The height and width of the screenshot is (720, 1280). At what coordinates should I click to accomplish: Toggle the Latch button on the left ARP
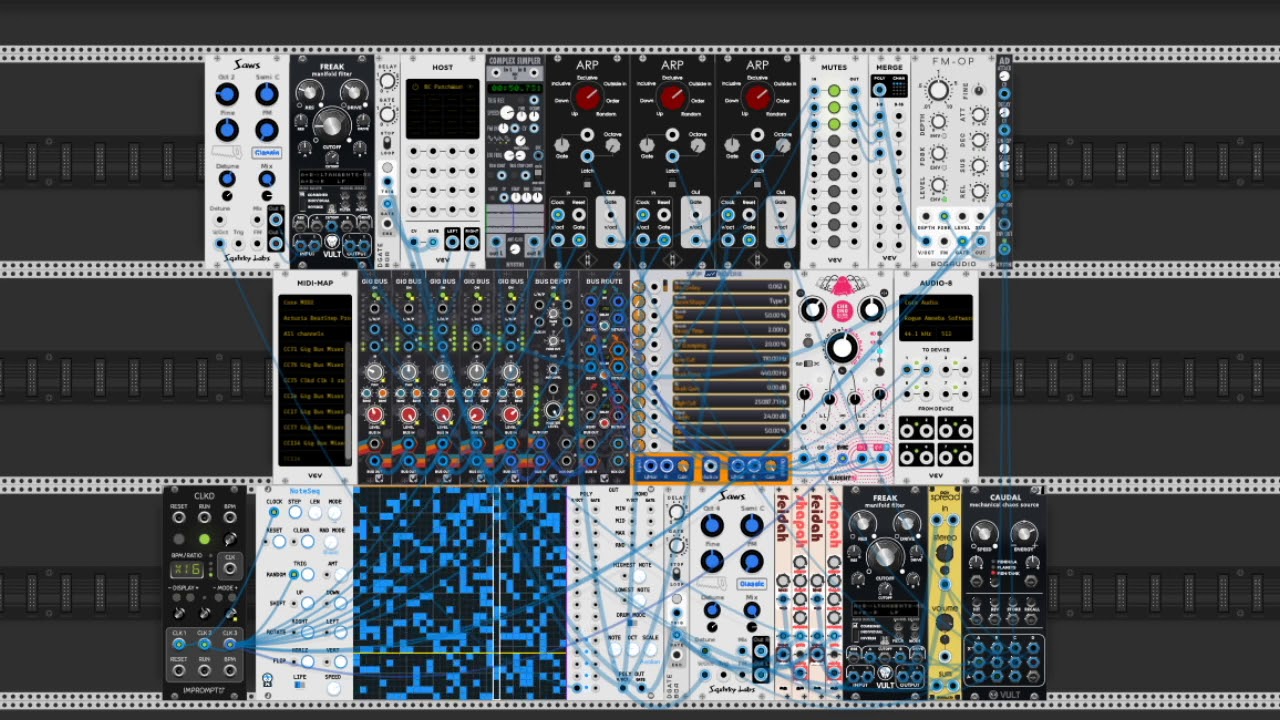[x=587, y=184]
